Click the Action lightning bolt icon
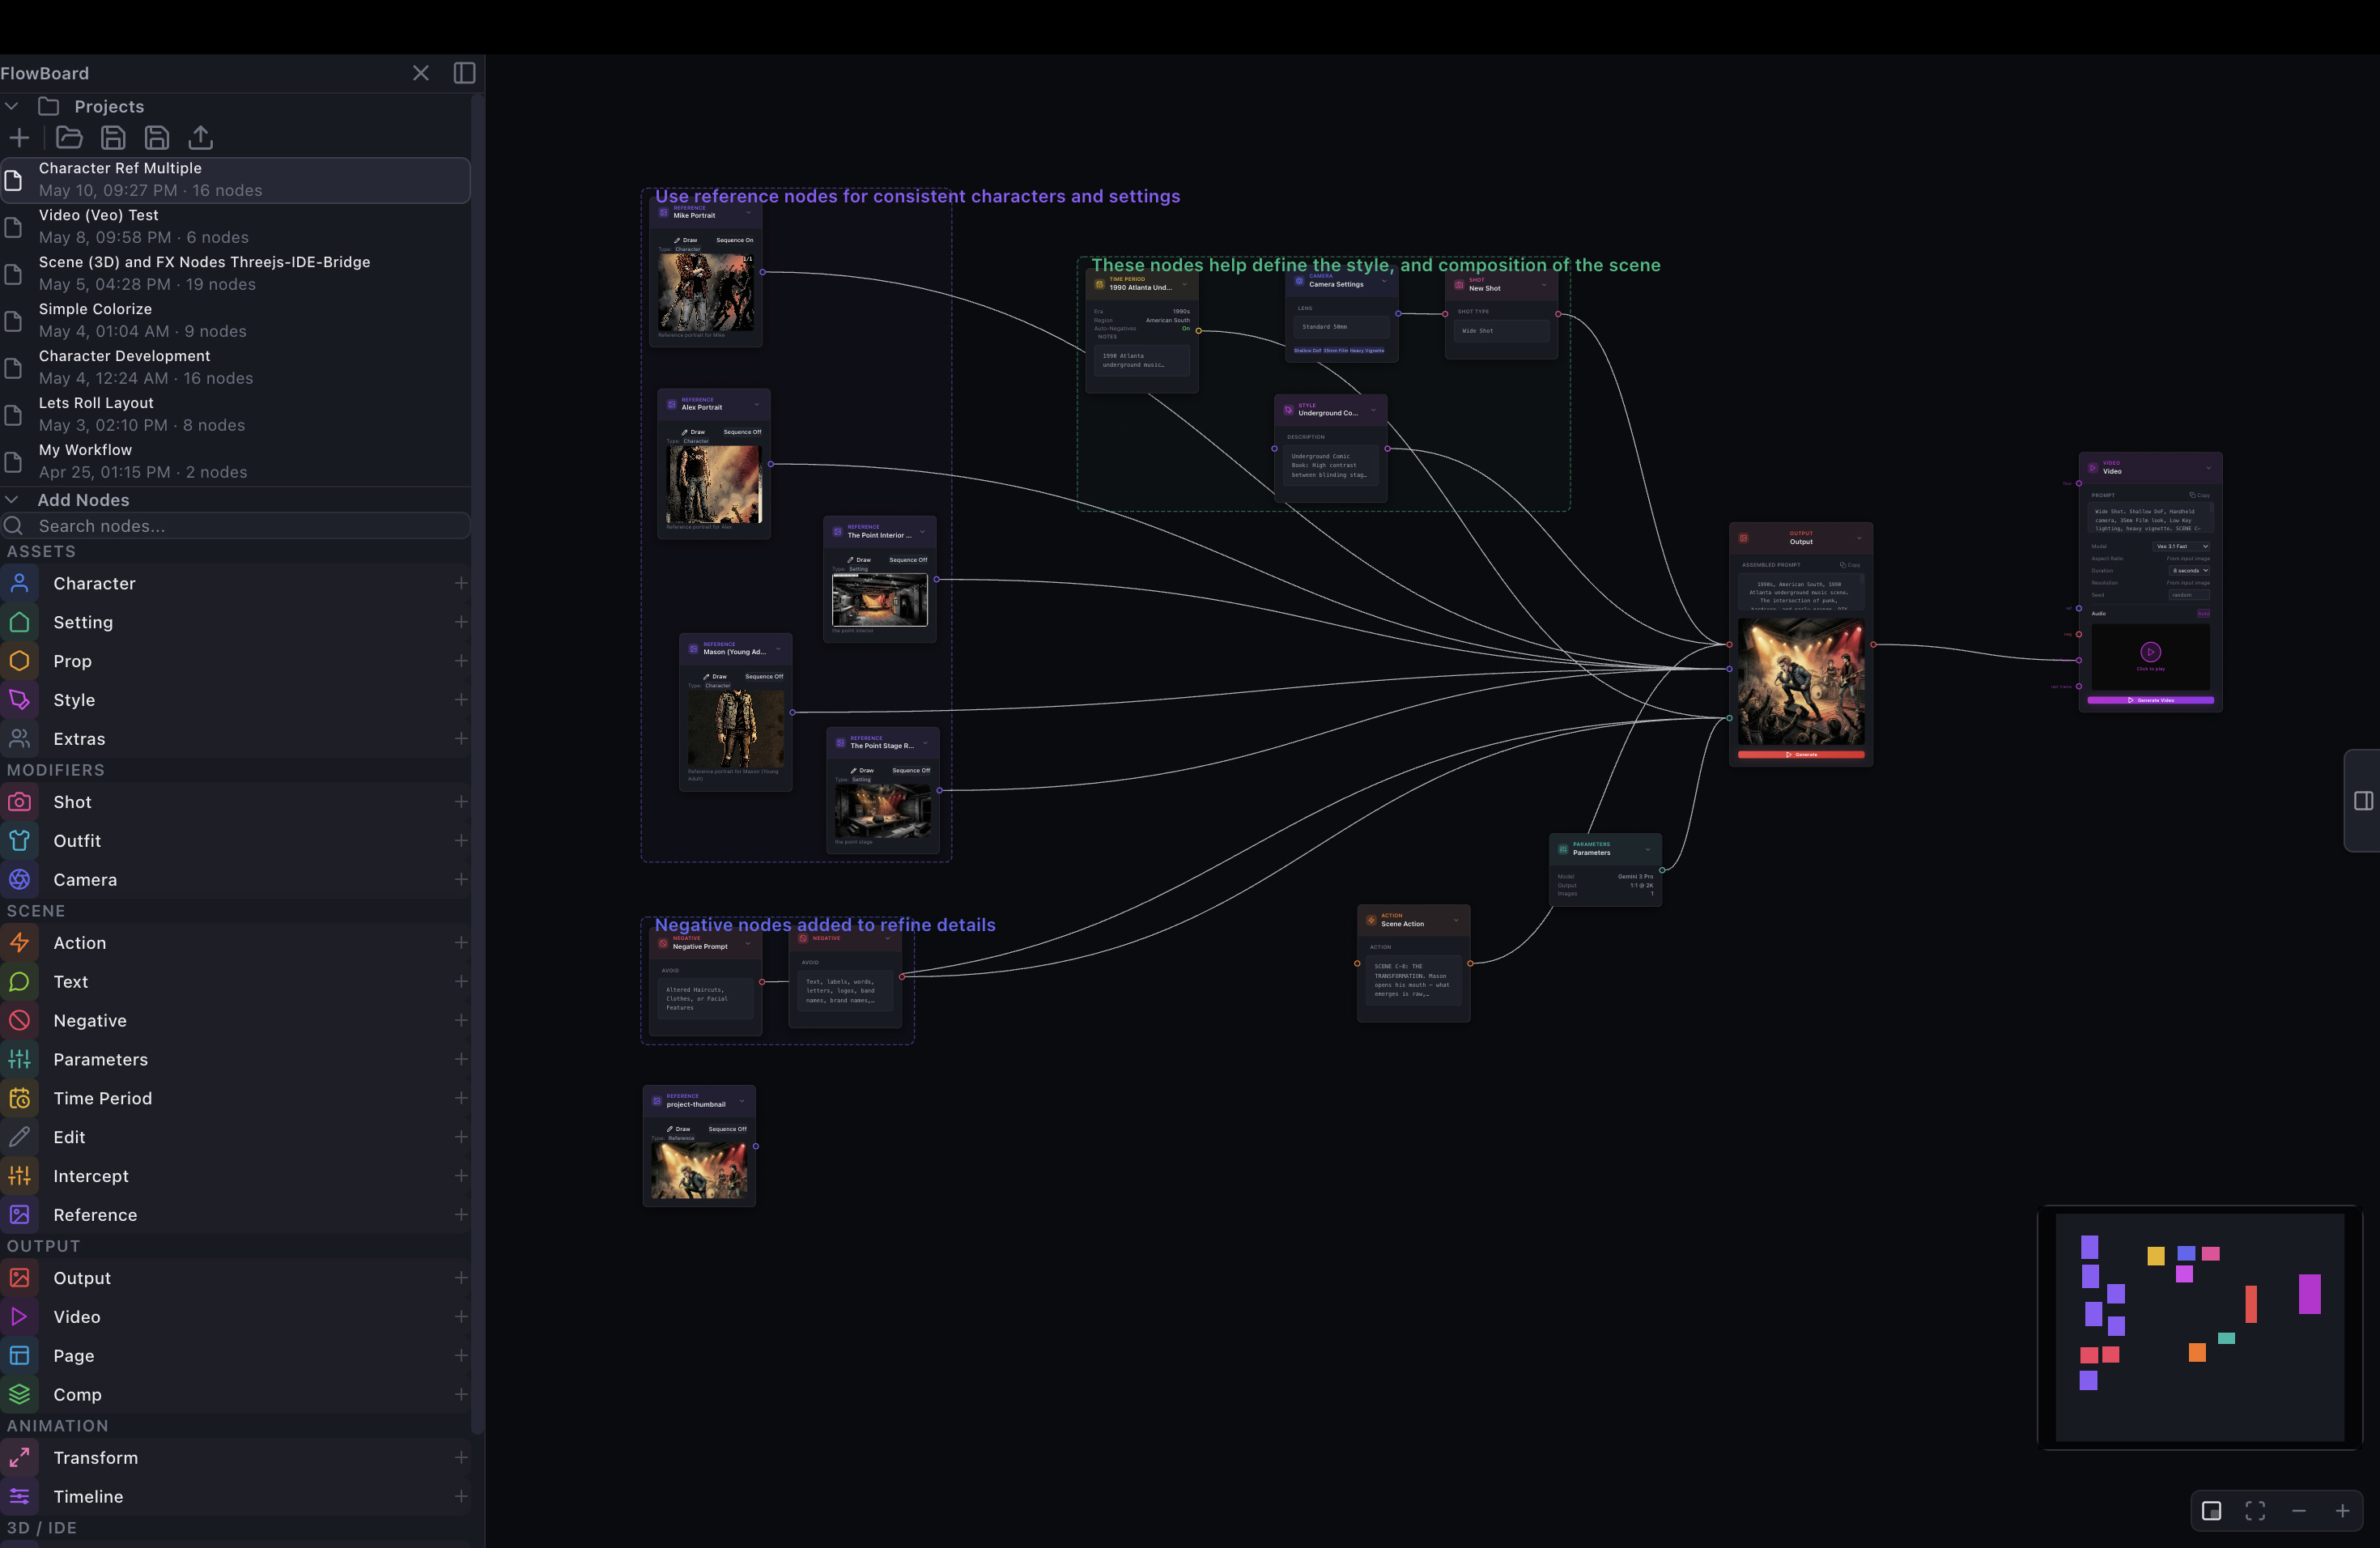The image size is (2380, 1548). point(20,943)
